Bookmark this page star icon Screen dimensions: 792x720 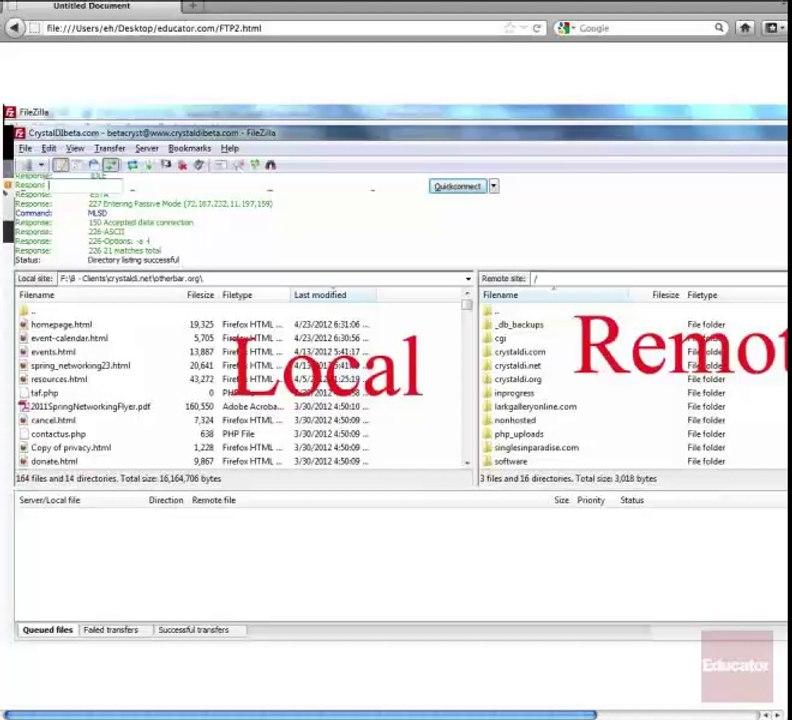[509, 28]
